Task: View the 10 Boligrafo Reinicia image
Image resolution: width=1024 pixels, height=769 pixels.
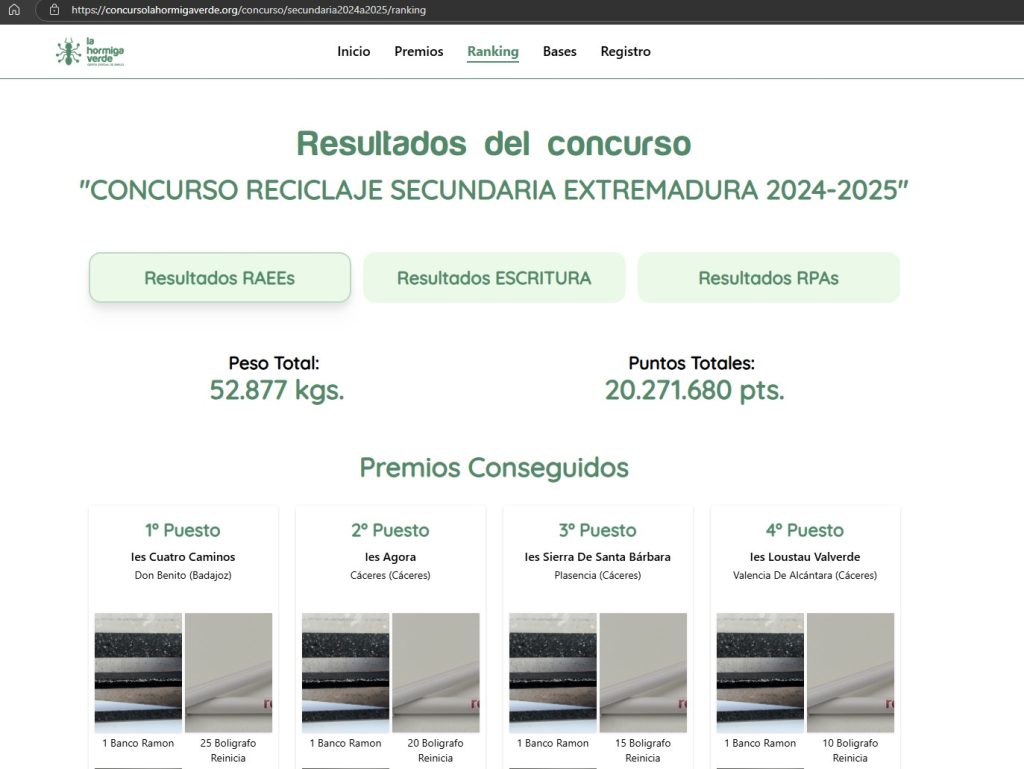Action: (x=850, y=672)
